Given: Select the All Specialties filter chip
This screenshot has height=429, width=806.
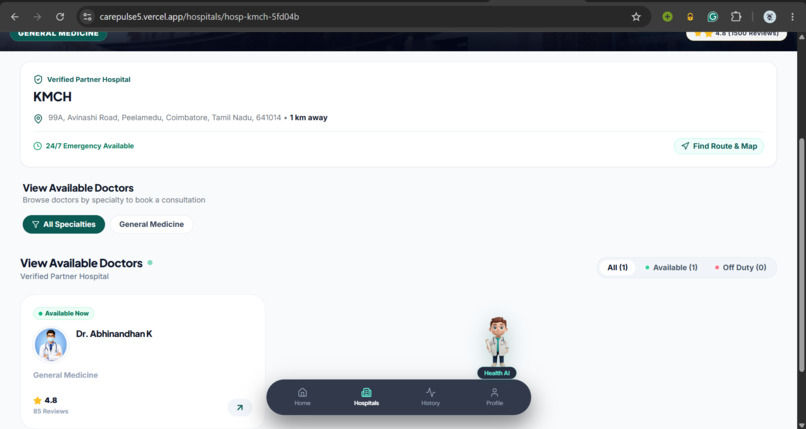Looking at the screenshot, I should pos(64,225).
